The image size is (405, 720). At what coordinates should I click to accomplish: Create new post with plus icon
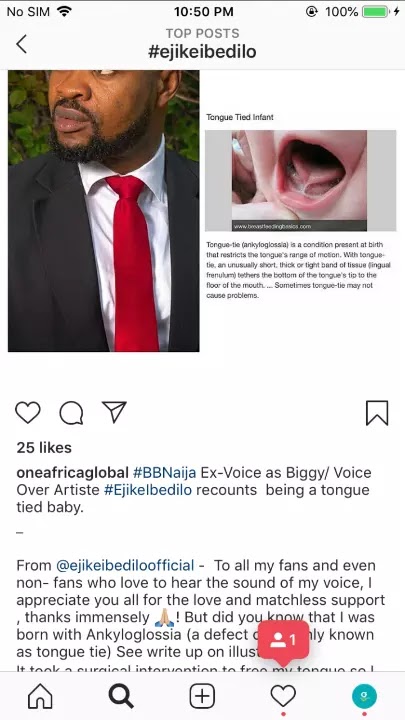pos(202,697)
